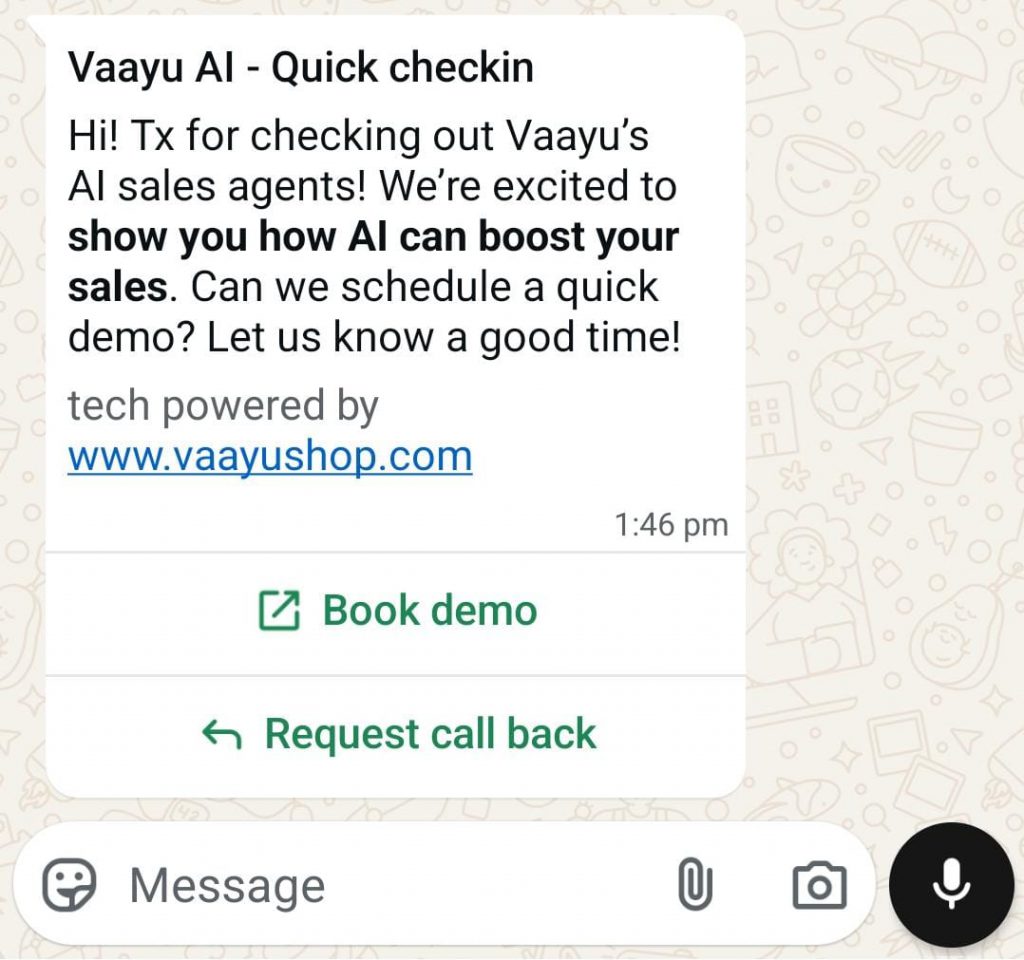1024x960 pixels.
Task: Click 'Let us know a good time!' text
Action: 443,338
